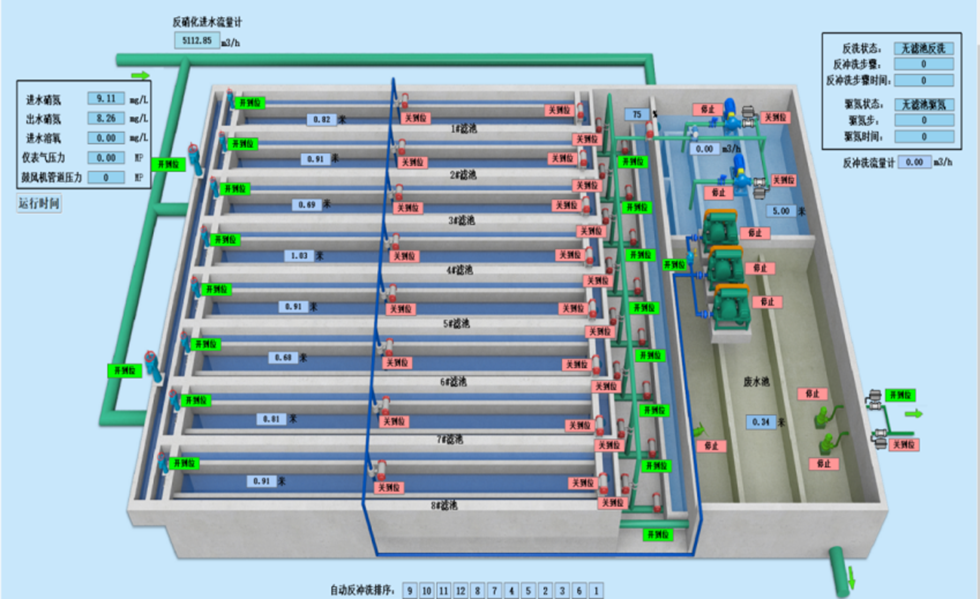Click the 进水溶氧 value field
Image resolution: width=980 pixels, height=599 pixels.
point(106,138)
